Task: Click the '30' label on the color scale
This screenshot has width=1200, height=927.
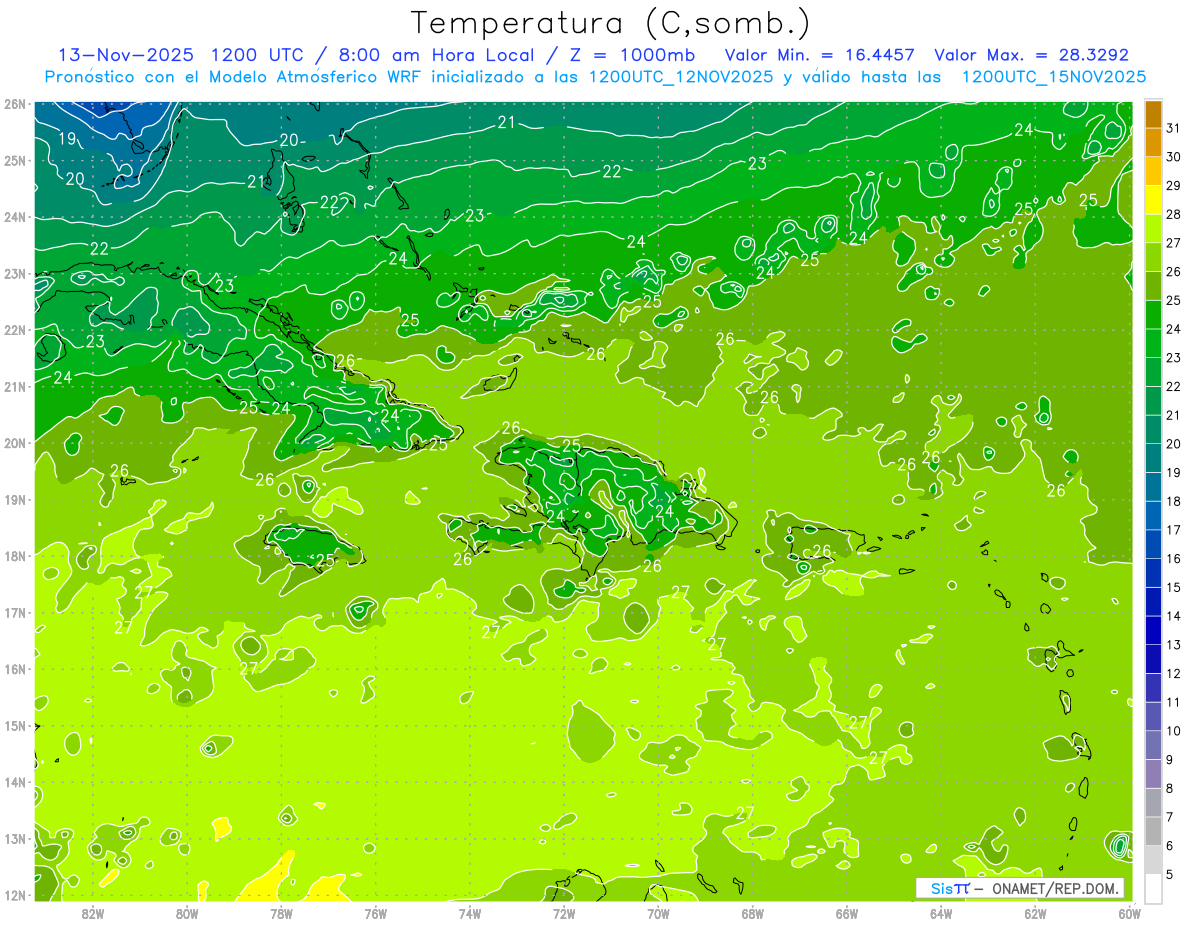Action: 1174,157
